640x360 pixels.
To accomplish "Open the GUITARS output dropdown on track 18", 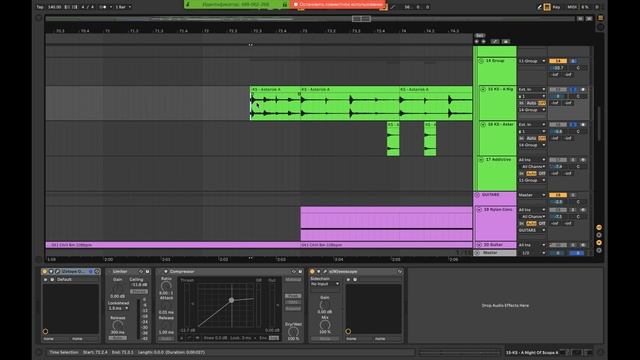I will [x=532, y=230].
